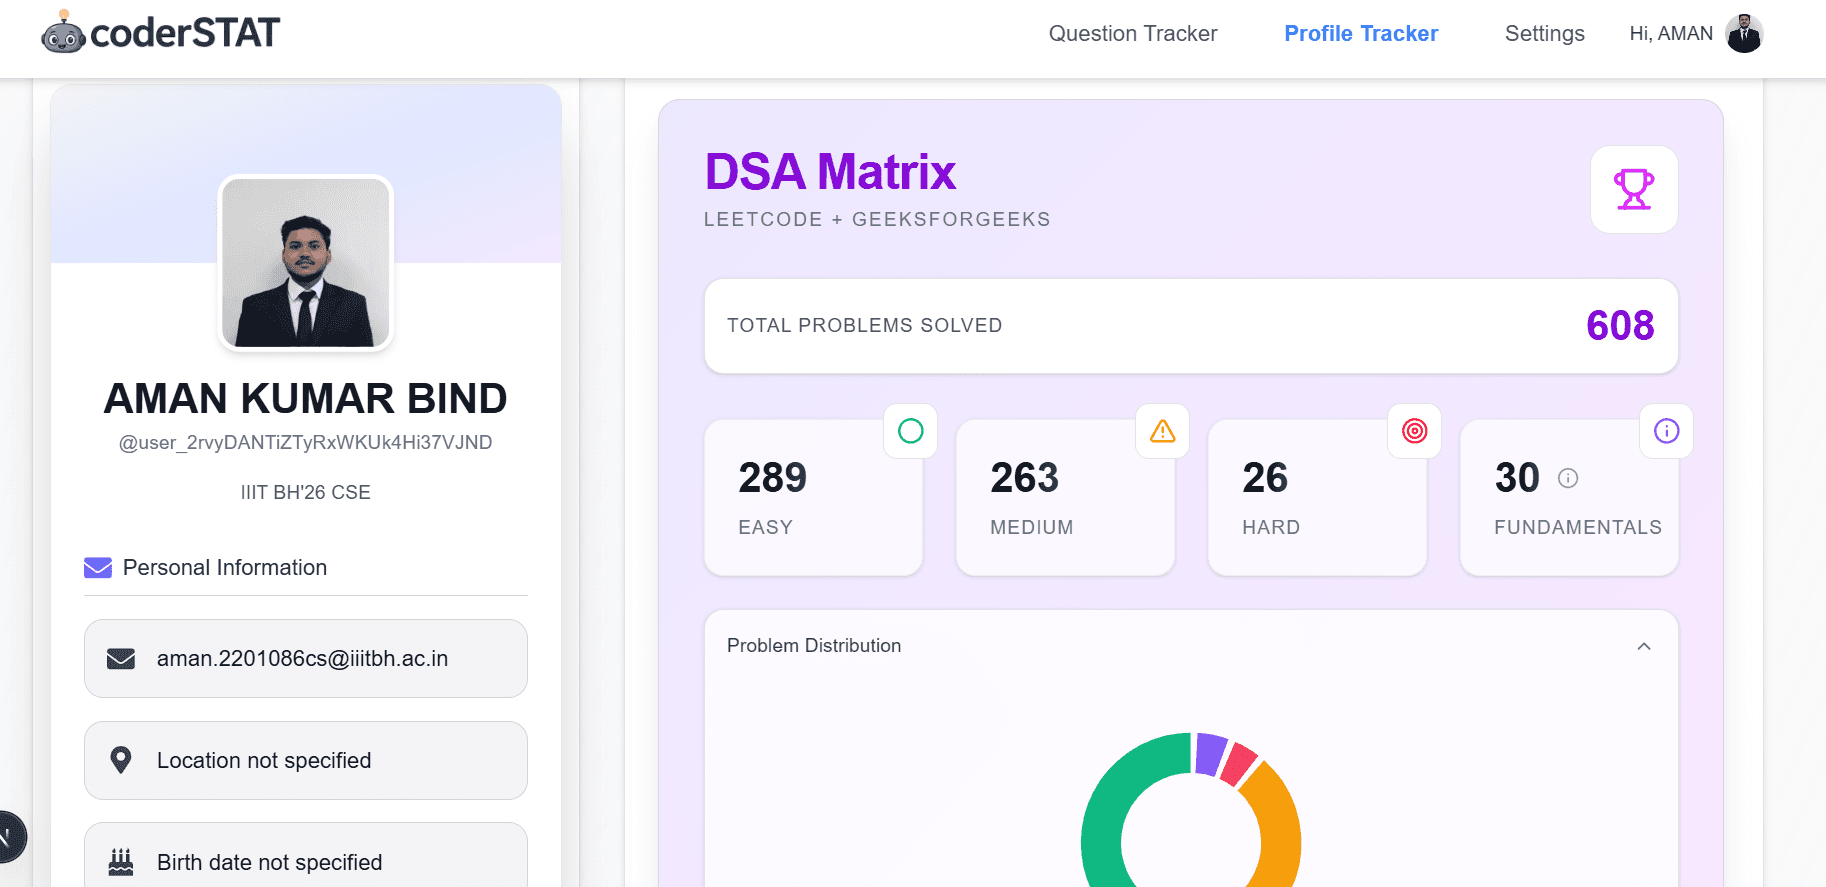The image size is (1826, 887).
Task: Click the dark circular button at left edge
Action: click(x=10, y=837)
